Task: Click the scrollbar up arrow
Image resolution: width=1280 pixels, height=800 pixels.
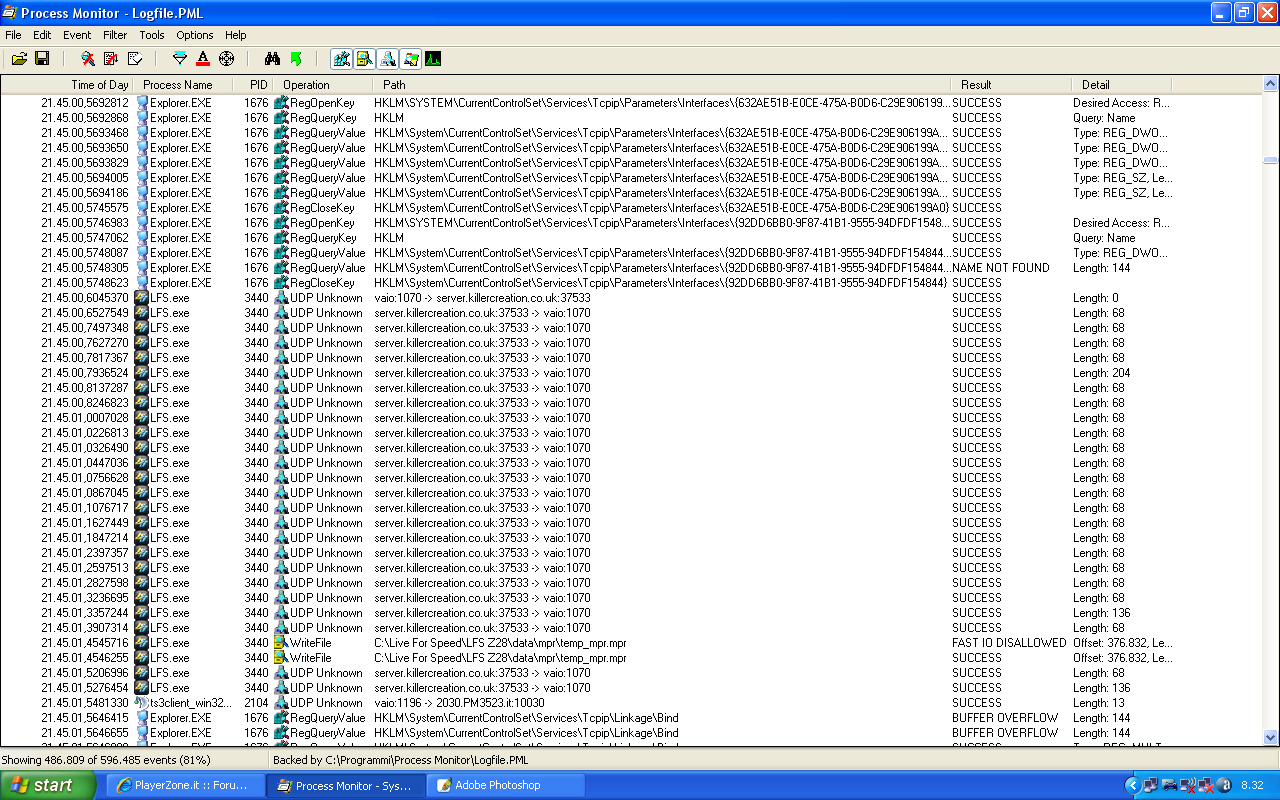Action: (1270, 85)
